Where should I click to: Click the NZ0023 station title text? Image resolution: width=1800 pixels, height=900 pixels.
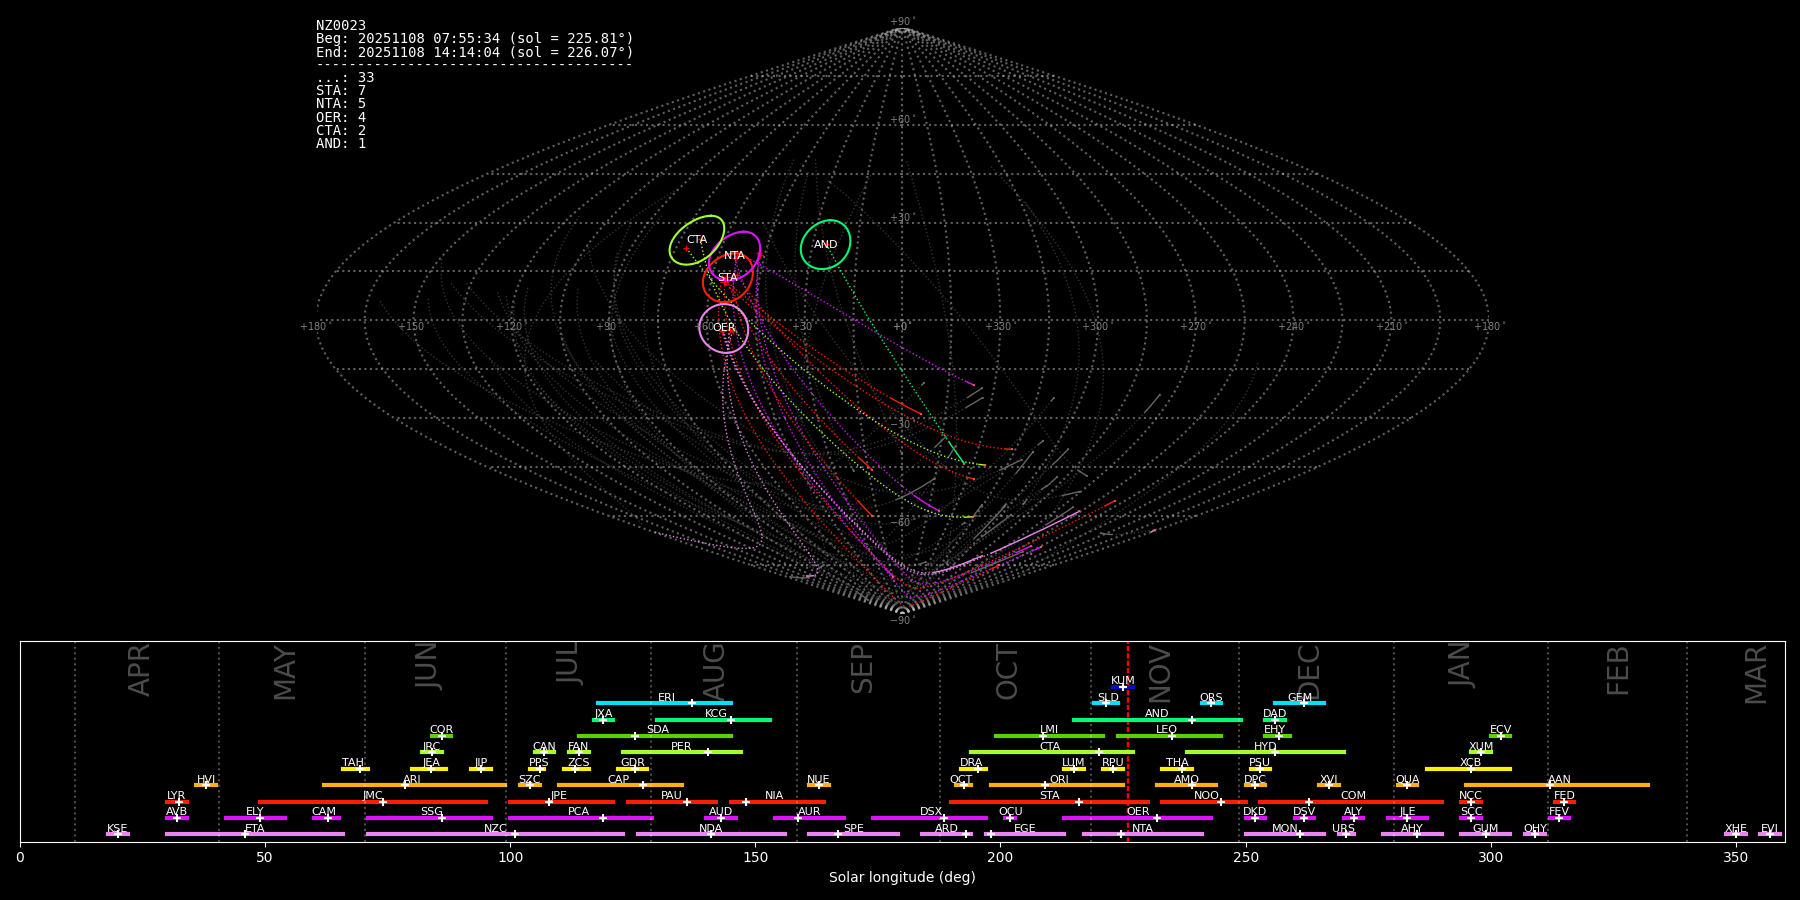(341, 26)
